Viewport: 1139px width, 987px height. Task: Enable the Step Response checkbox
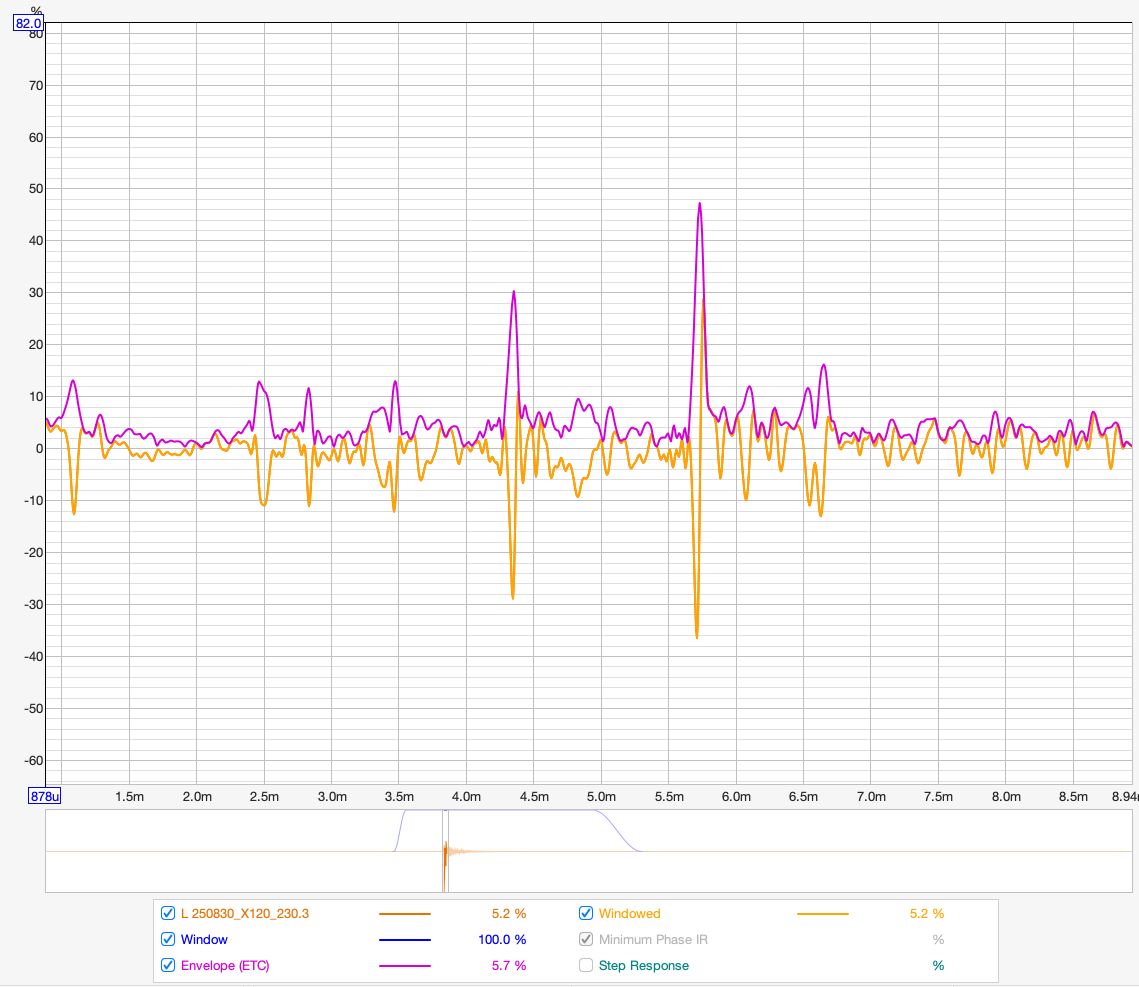click(586, 965)
